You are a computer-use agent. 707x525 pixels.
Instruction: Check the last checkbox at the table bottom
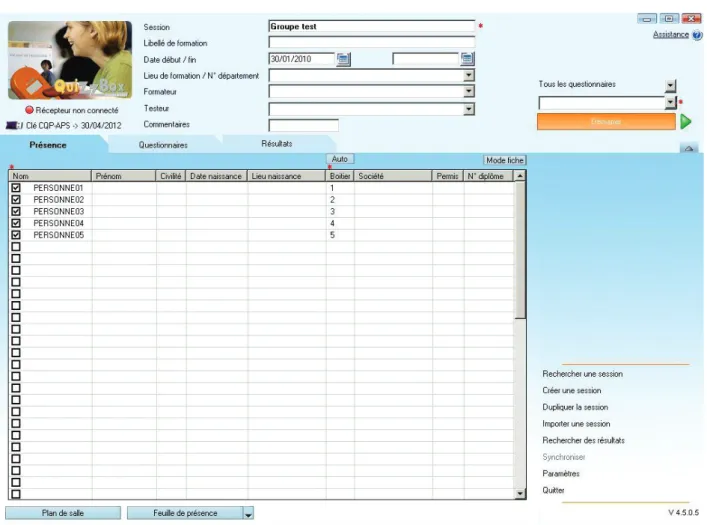16,494
